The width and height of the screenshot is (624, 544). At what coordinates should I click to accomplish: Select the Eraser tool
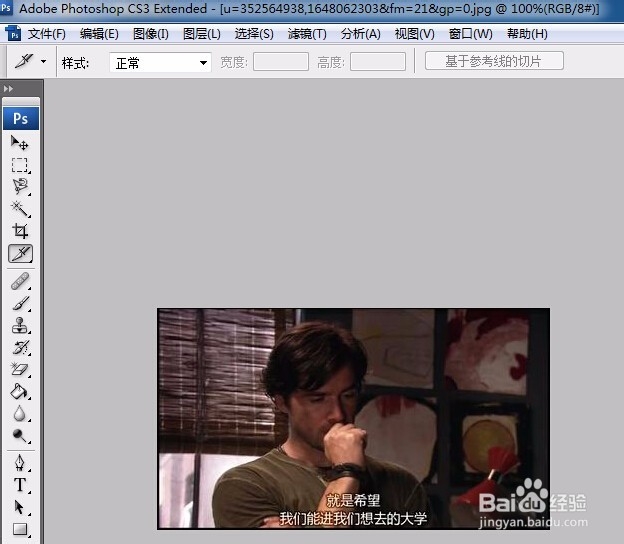point(20,370)
